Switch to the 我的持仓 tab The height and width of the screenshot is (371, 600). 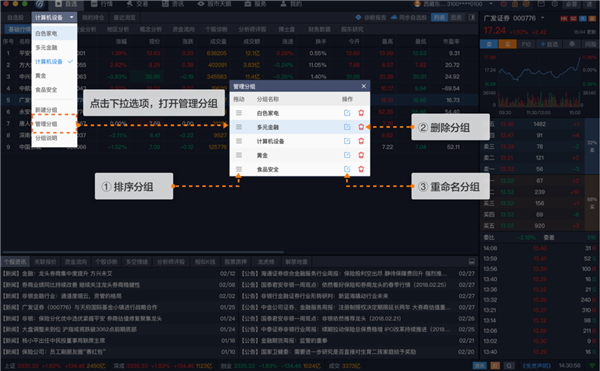coord(93,18)
